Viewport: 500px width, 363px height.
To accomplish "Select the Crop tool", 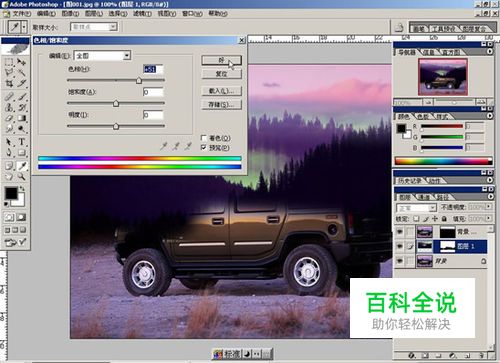I will (9, 83).
